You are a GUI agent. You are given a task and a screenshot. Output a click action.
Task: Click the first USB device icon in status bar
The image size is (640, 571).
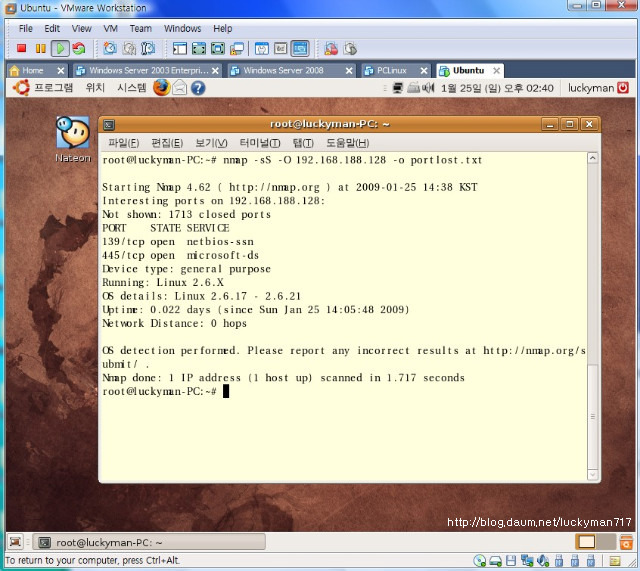[x=559, y=561]
